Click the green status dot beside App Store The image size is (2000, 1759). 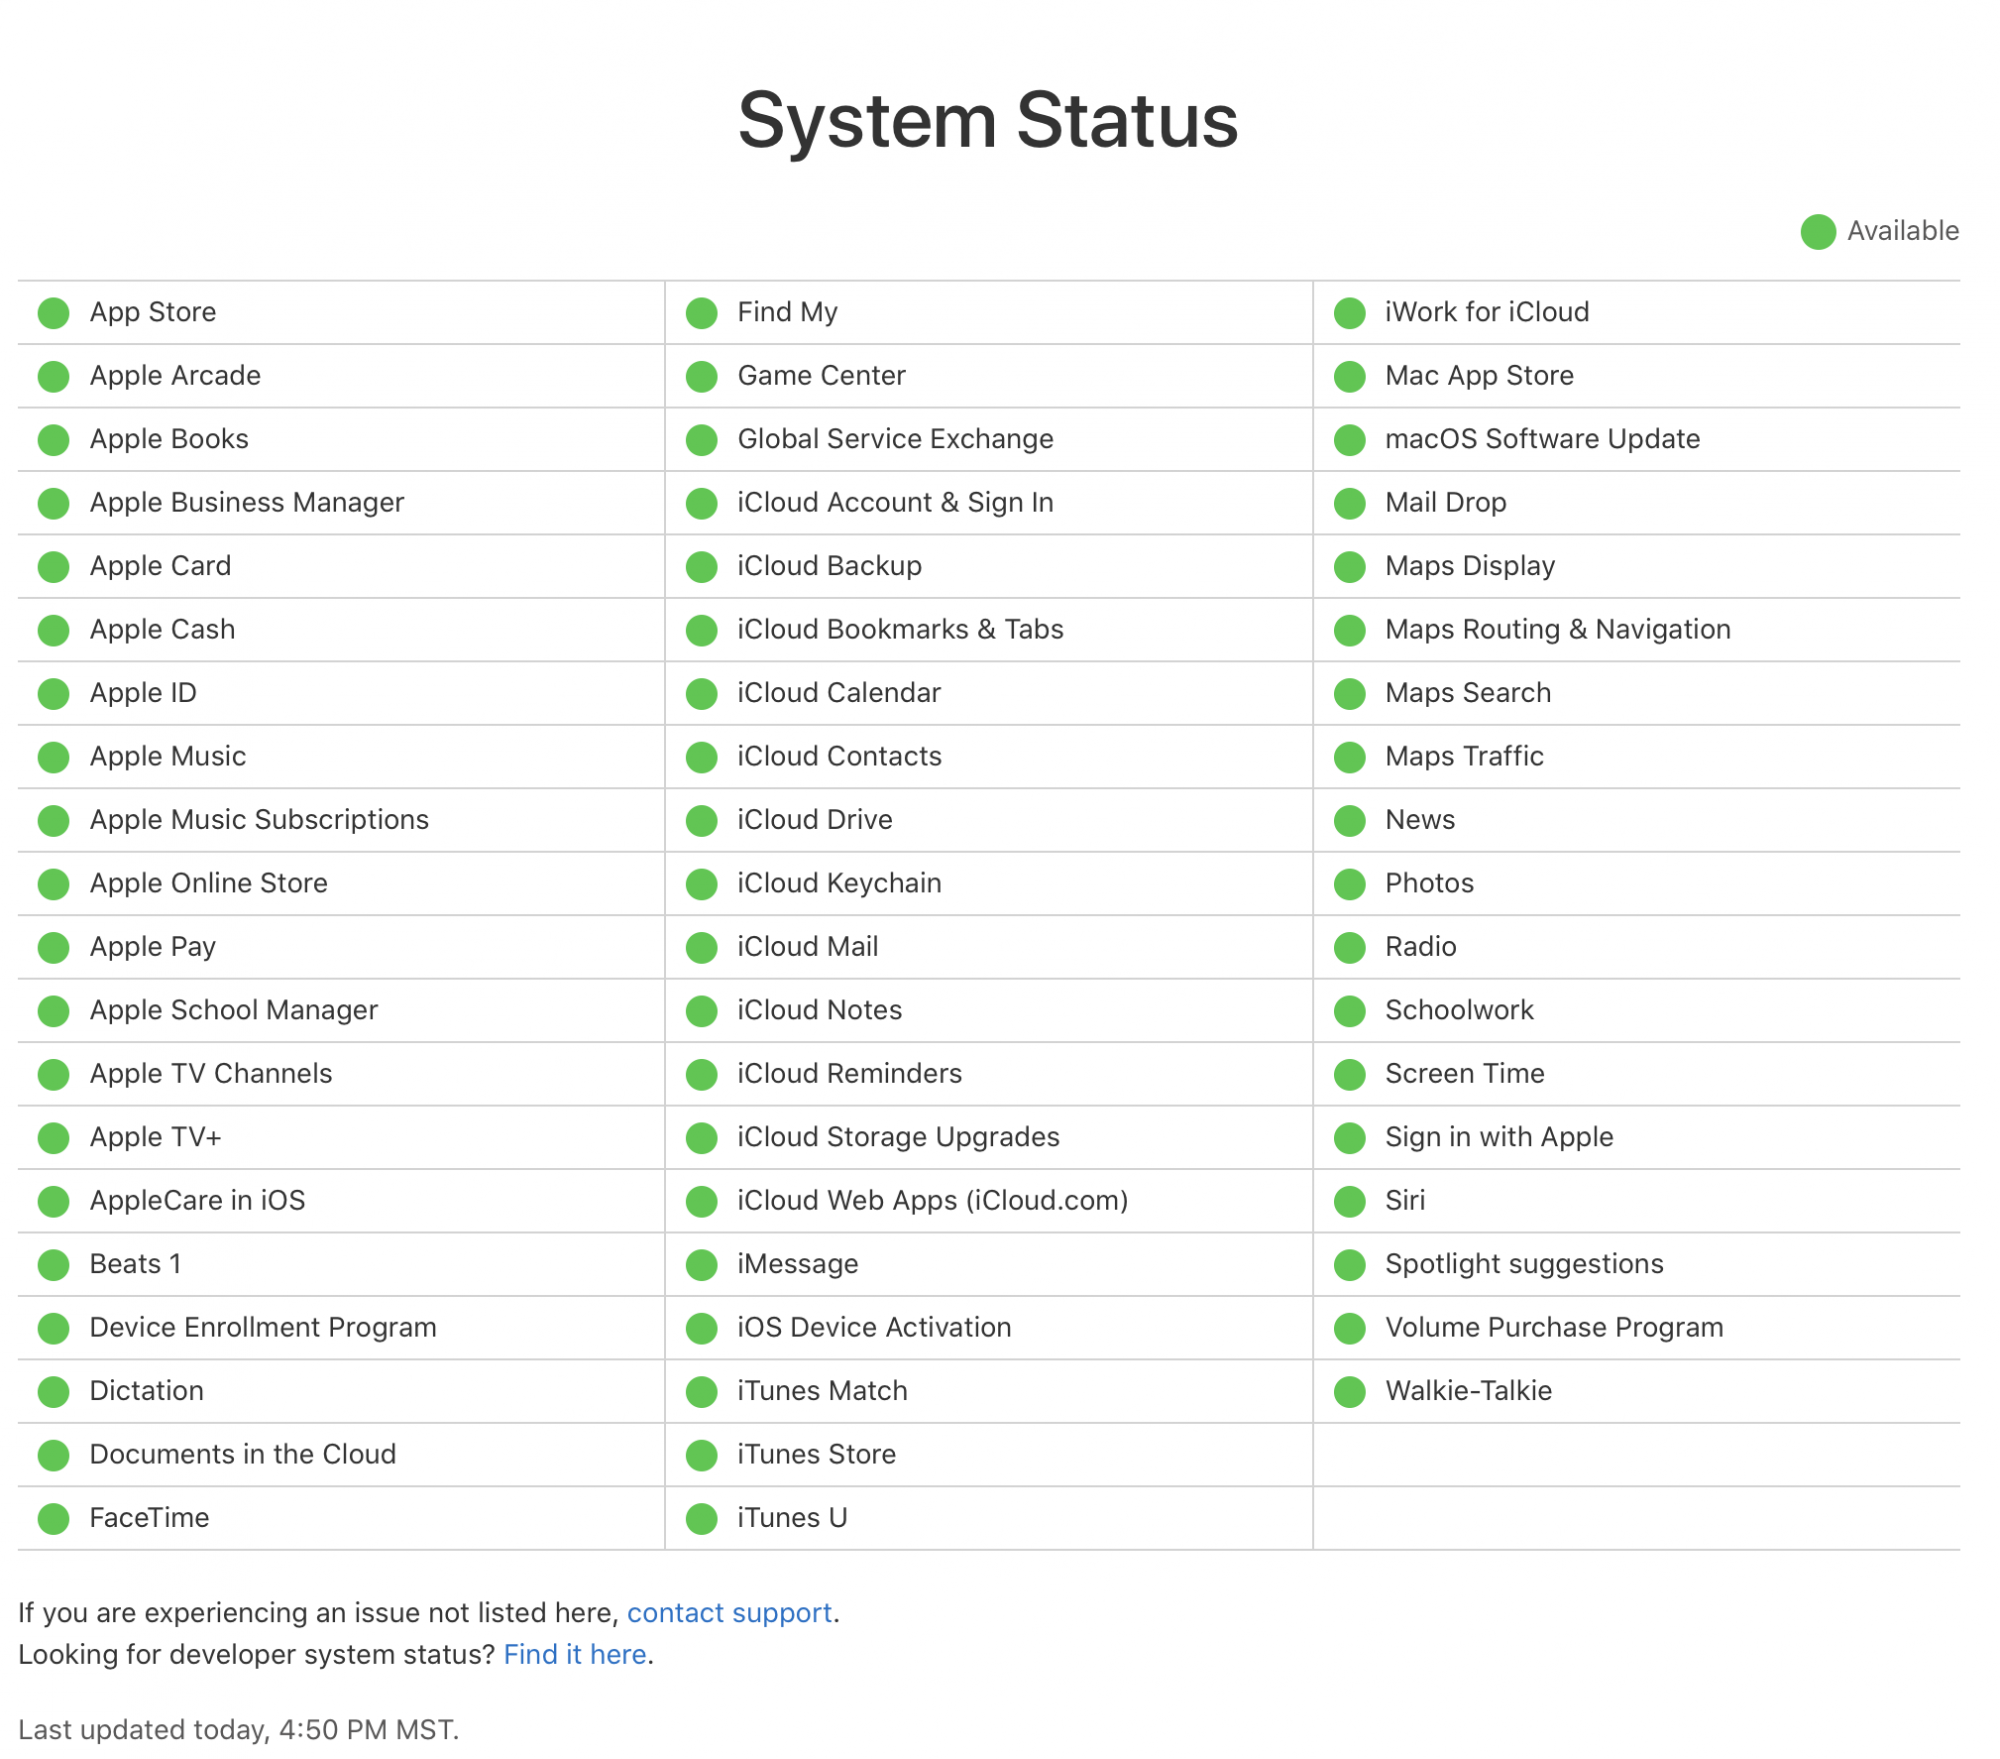[x=54, y=313]
